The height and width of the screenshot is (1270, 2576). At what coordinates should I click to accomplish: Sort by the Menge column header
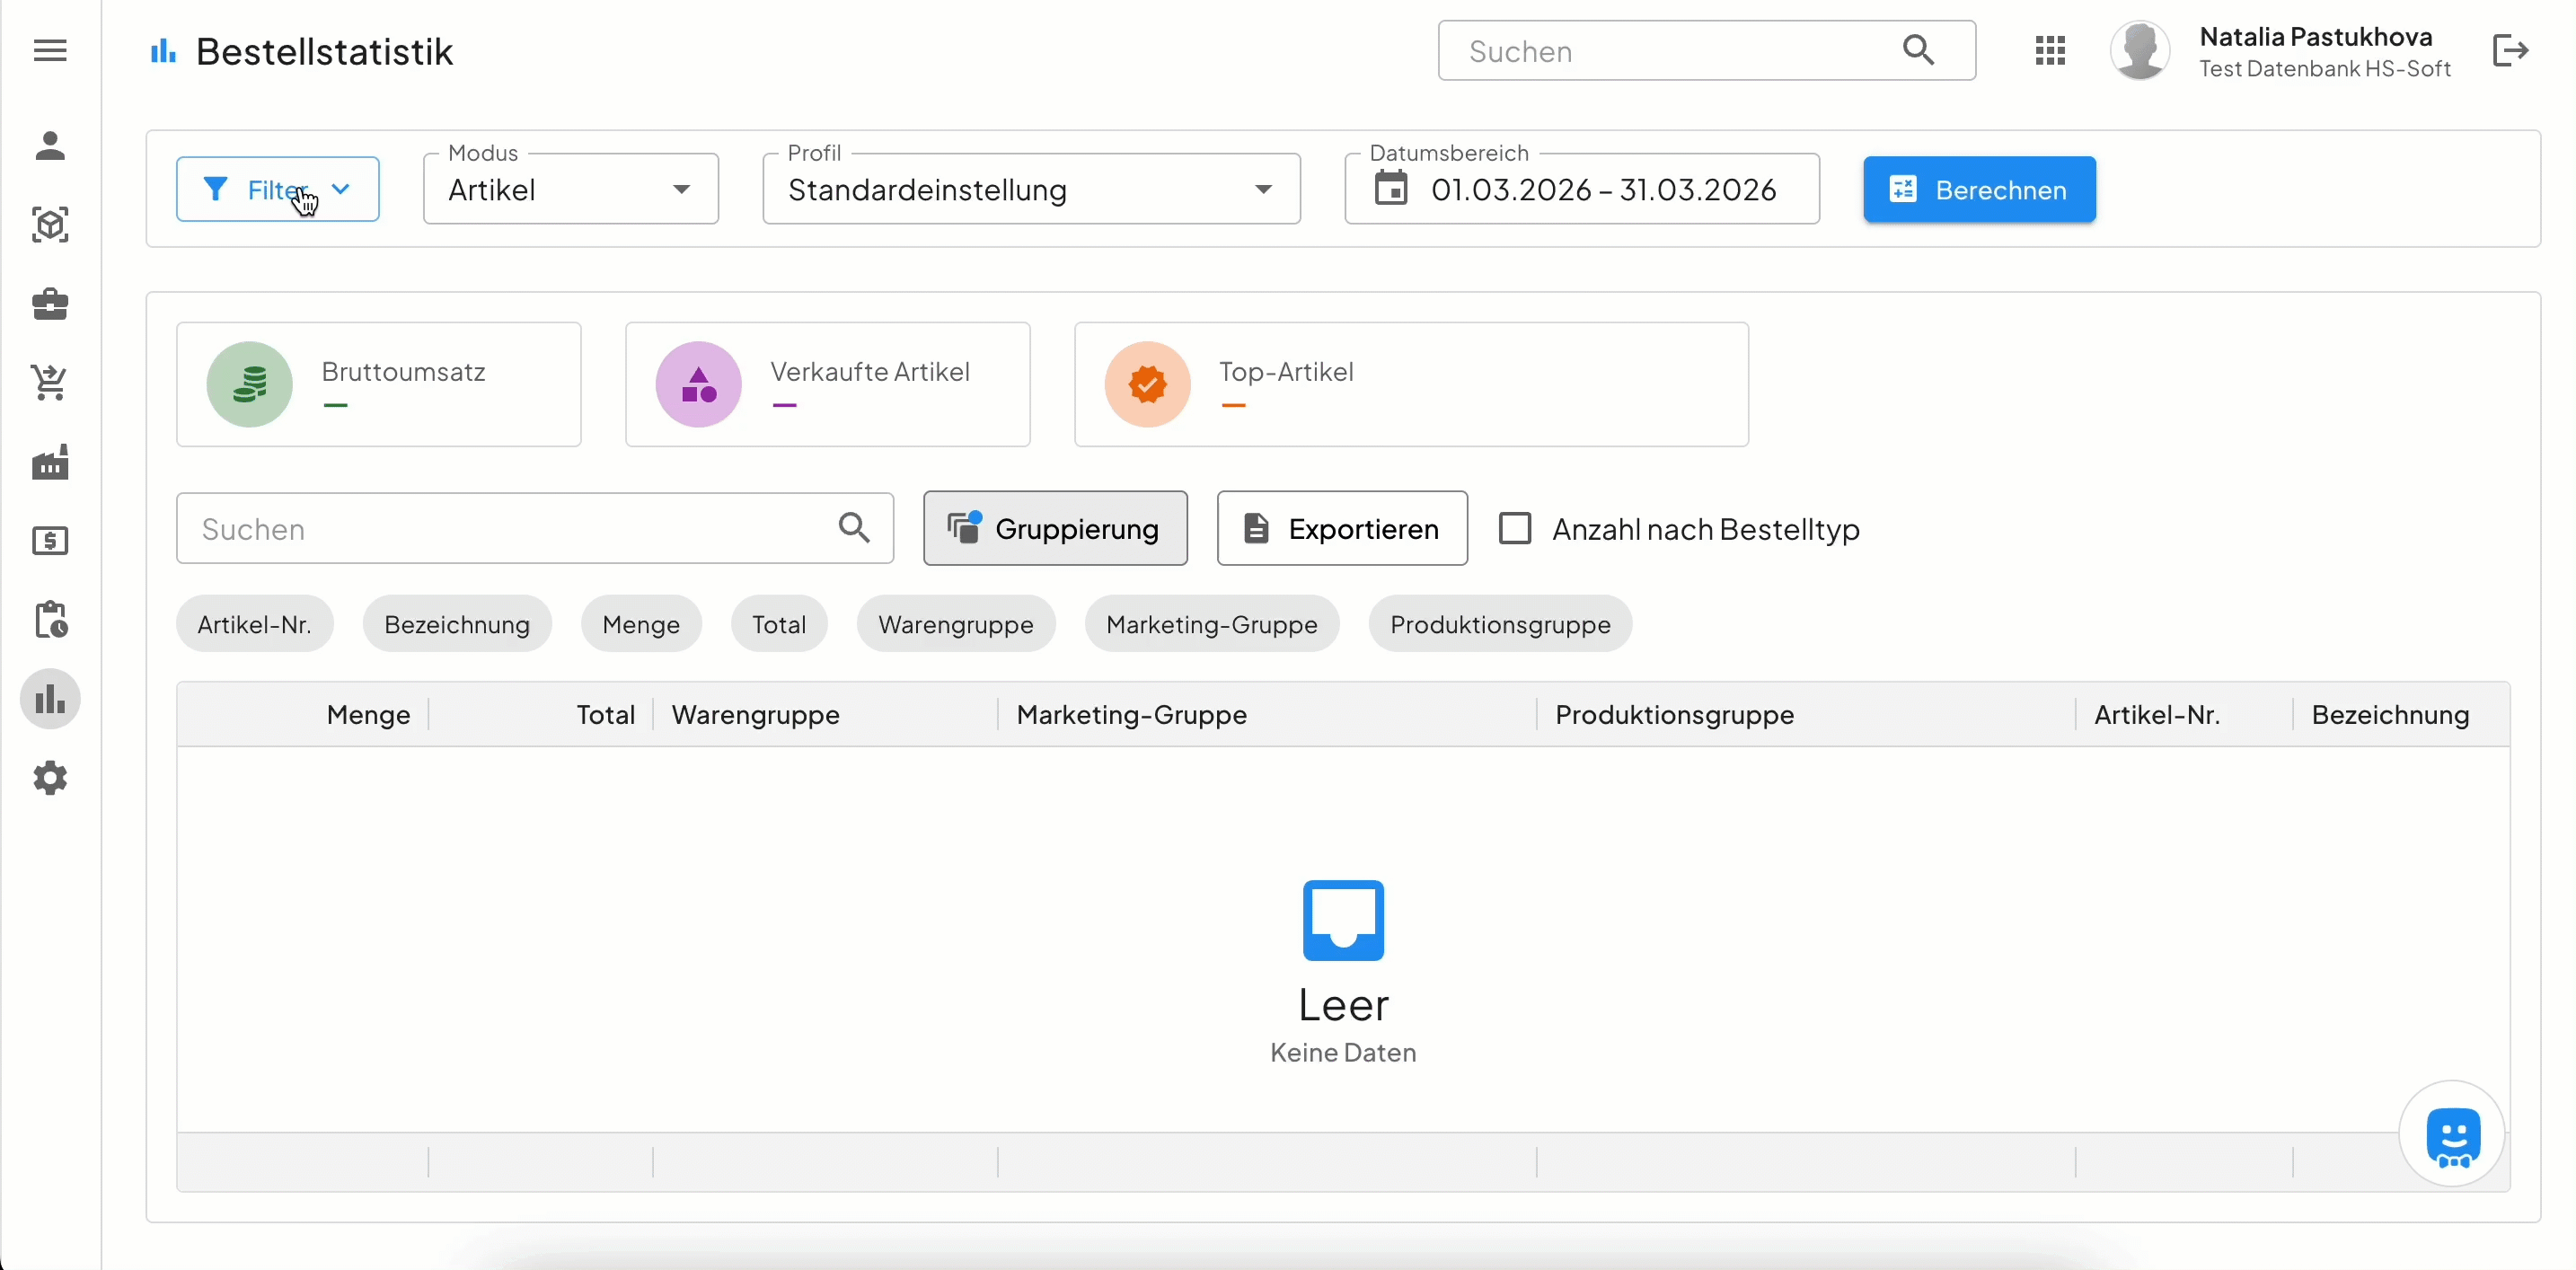pos(368,714)
